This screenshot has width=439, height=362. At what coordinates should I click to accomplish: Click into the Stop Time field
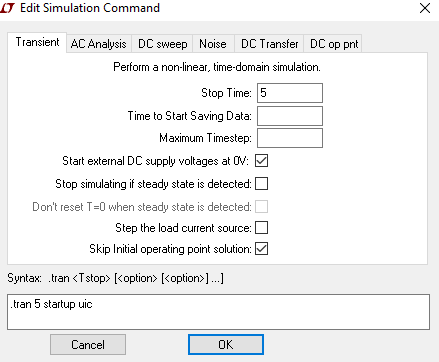(x=290, y=93)
